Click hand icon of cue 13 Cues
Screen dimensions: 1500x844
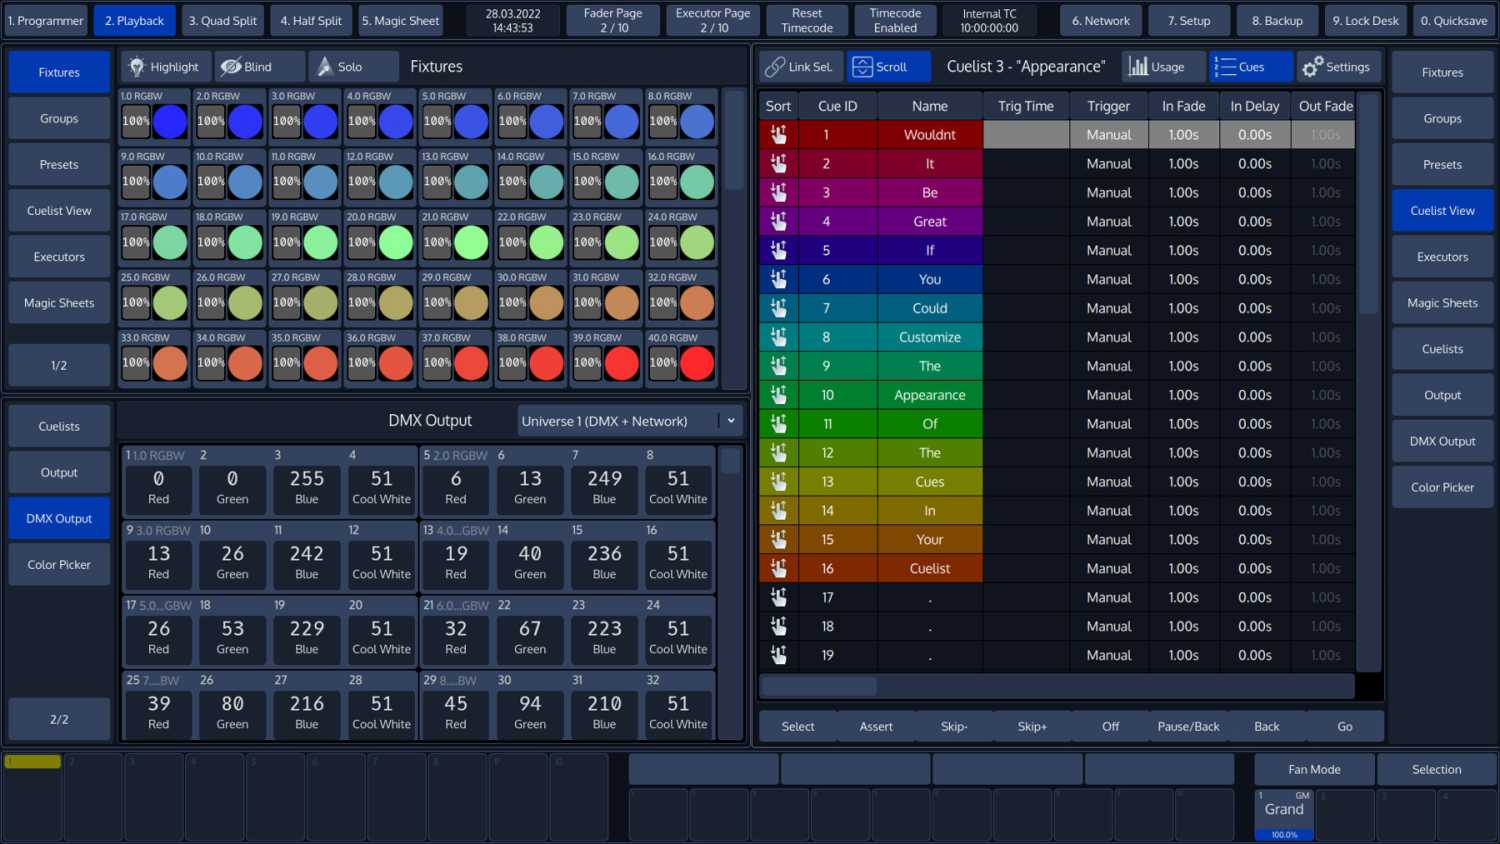(x=778, y=482)
